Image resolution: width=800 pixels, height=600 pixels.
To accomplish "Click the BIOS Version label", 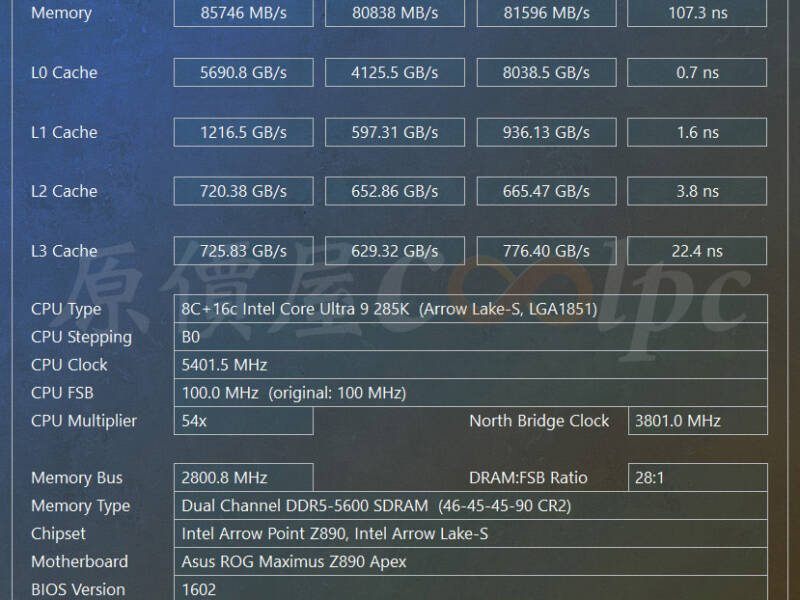I will pos(78,589).
